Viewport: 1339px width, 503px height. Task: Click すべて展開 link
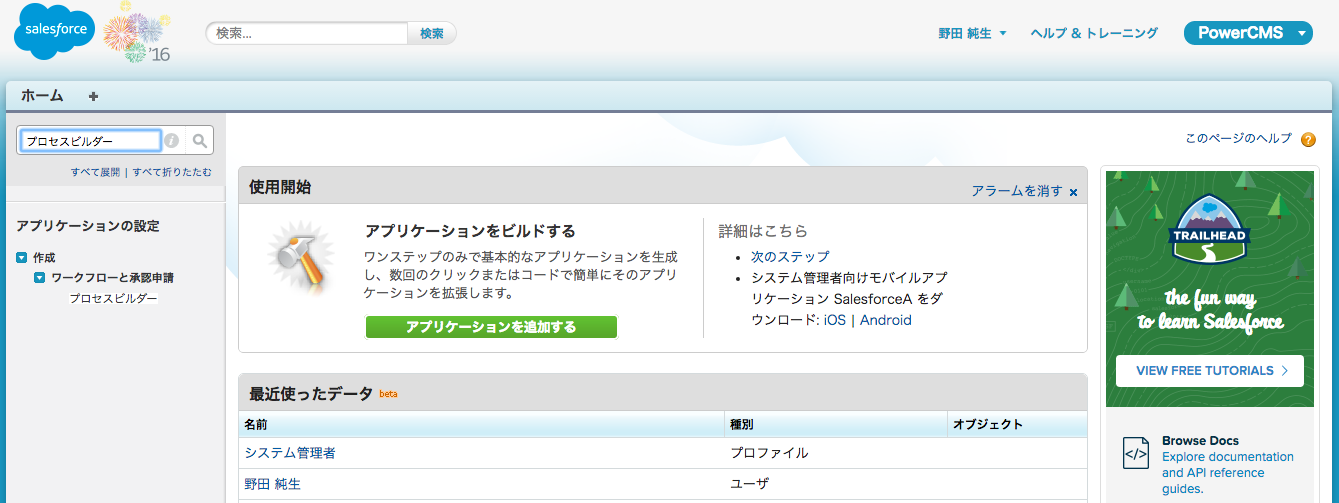95,172
